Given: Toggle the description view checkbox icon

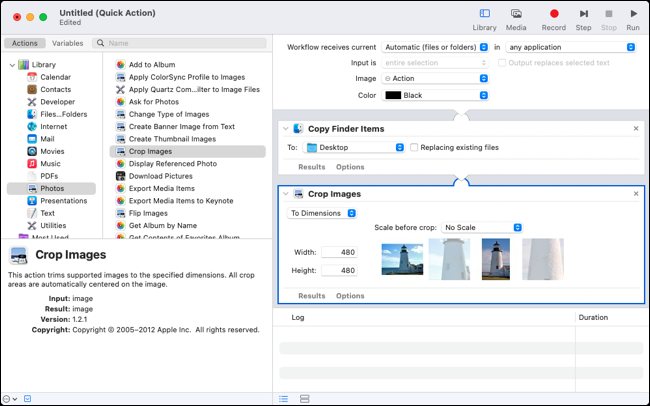Looking at the screenshot, I should [x=27, y=399].
